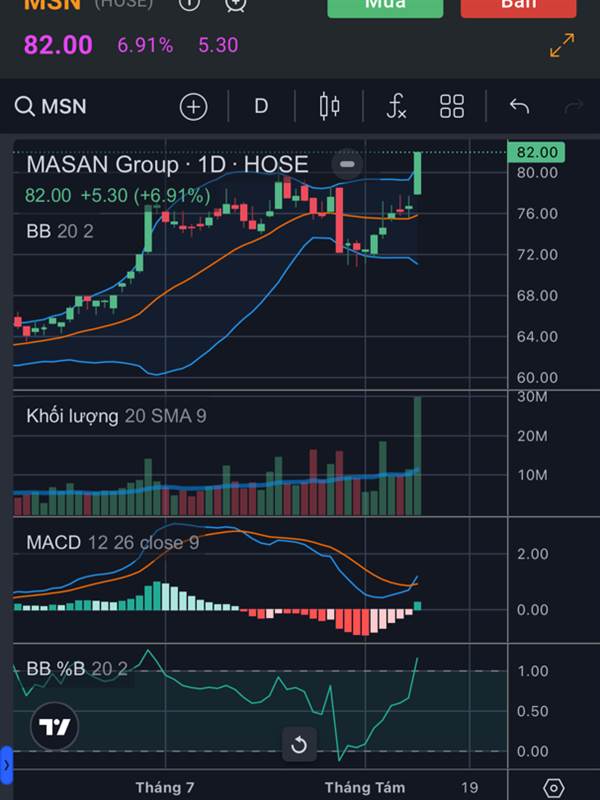Click the 10M volume axis label
The image size is (600, 800).
pyautogui.click(x=532, y=475)
